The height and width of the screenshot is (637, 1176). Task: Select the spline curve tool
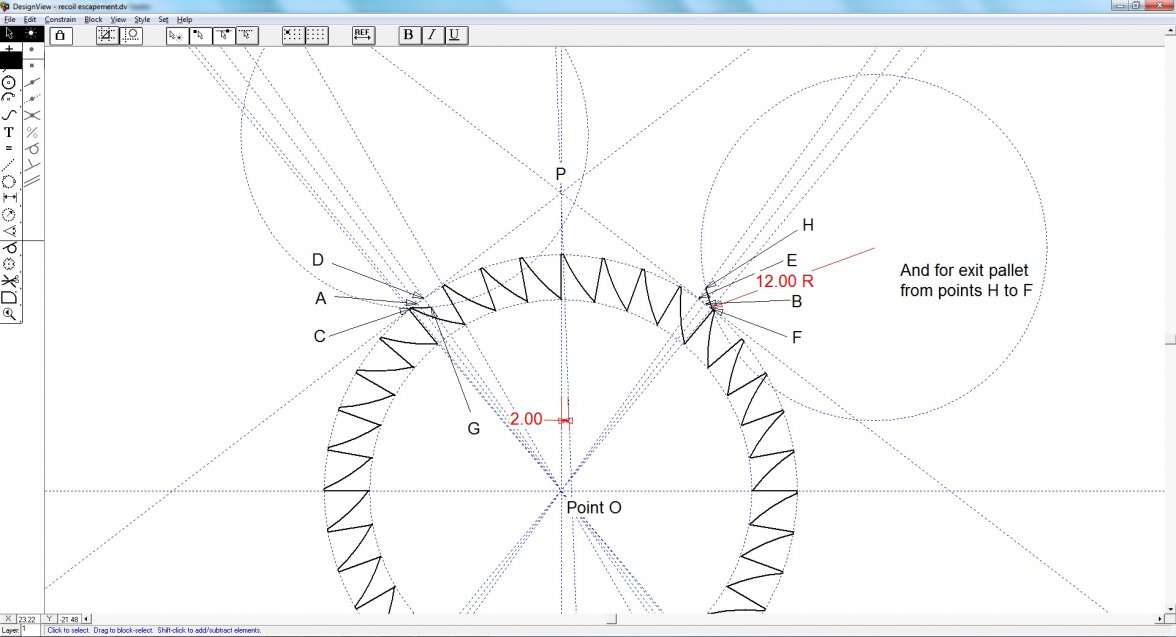pos(9,115)
